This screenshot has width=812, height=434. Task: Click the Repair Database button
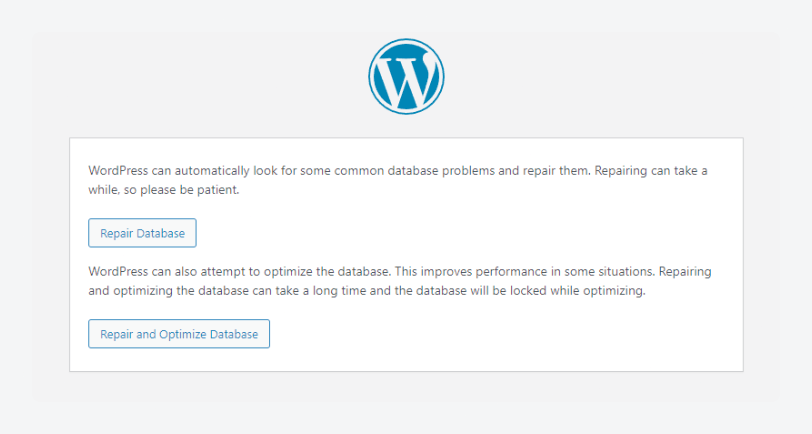tap(142, 233)
